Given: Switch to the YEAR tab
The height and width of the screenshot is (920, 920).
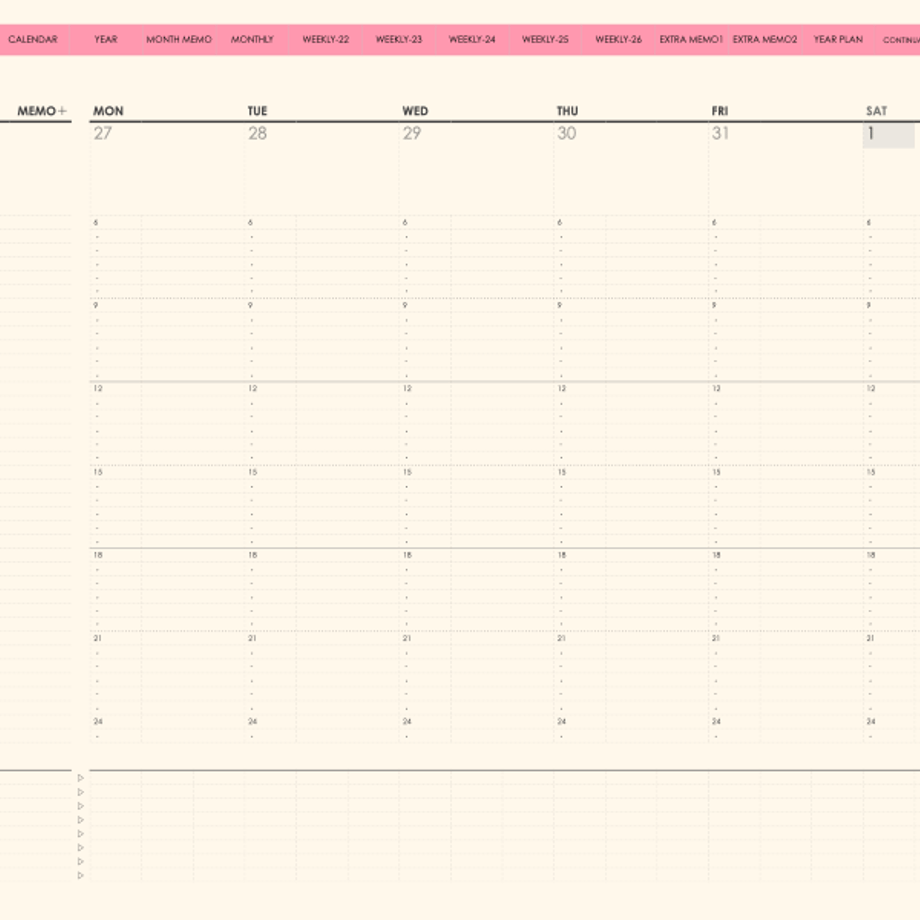Looking at the screenshot, I should [x=106, y=39].
